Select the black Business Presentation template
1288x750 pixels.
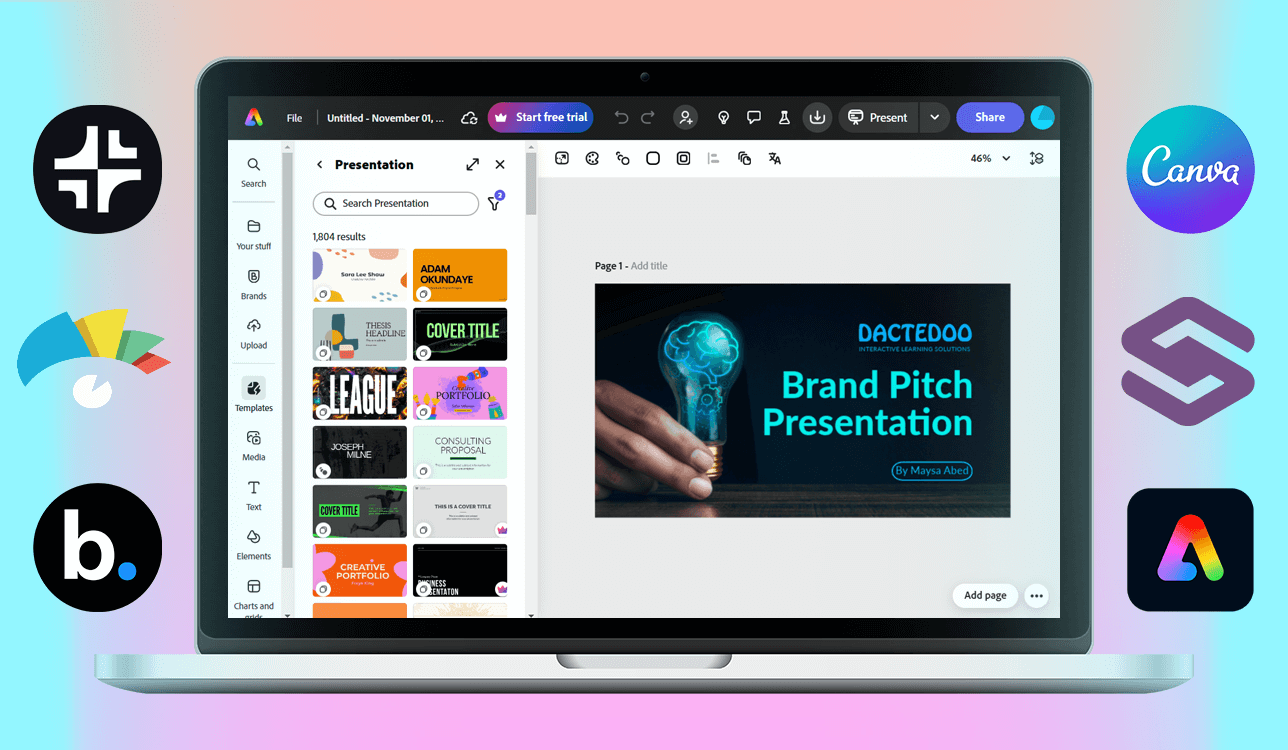460,570
